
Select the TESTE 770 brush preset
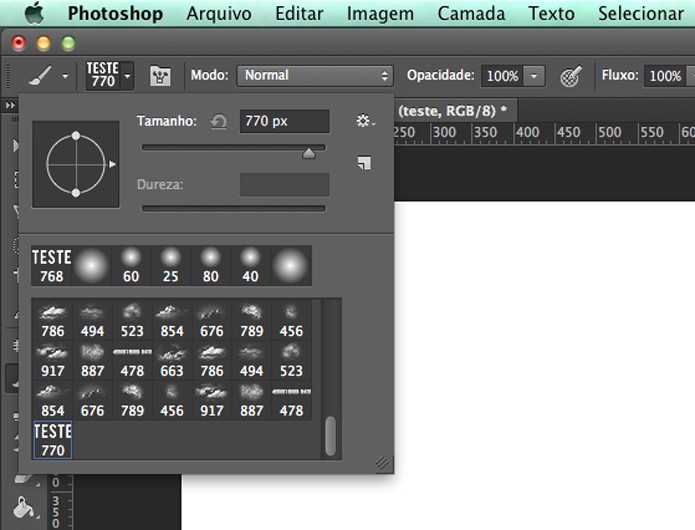pyautogui.click(x=52, y=440)
